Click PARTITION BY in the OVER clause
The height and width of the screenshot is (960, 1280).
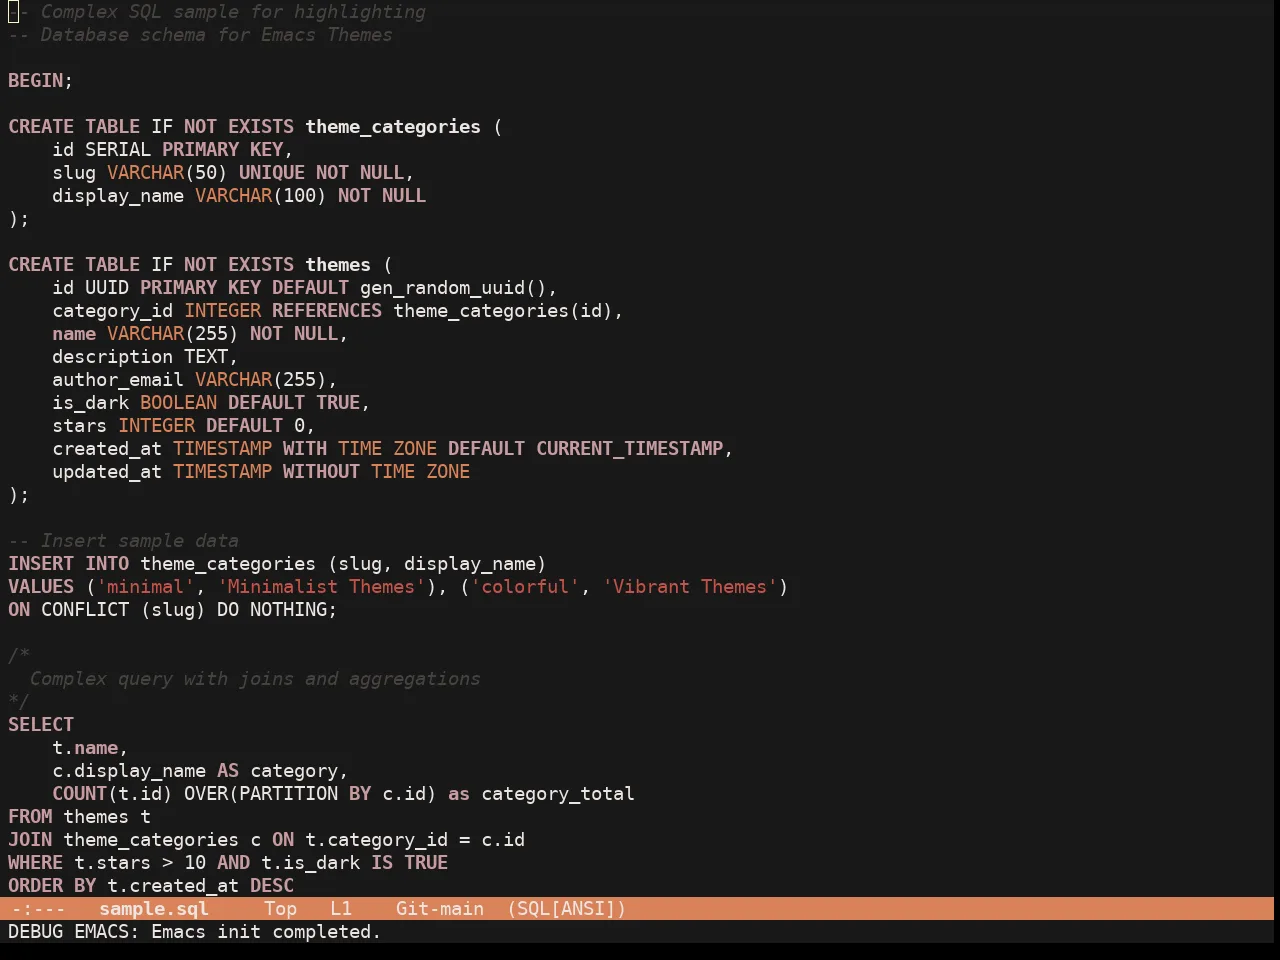(x=305, y=794)
